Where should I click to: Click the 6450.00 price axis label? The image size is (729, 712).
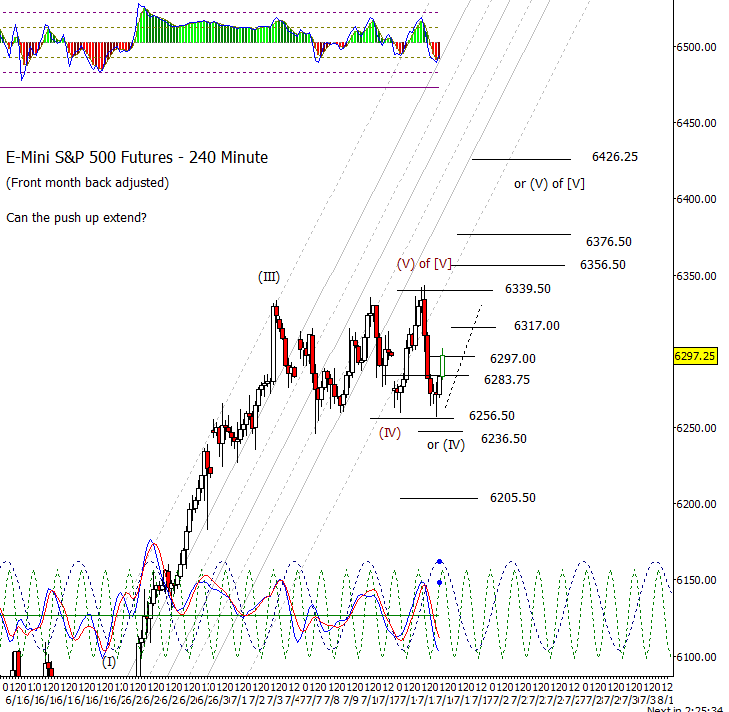tap(696, 123)
